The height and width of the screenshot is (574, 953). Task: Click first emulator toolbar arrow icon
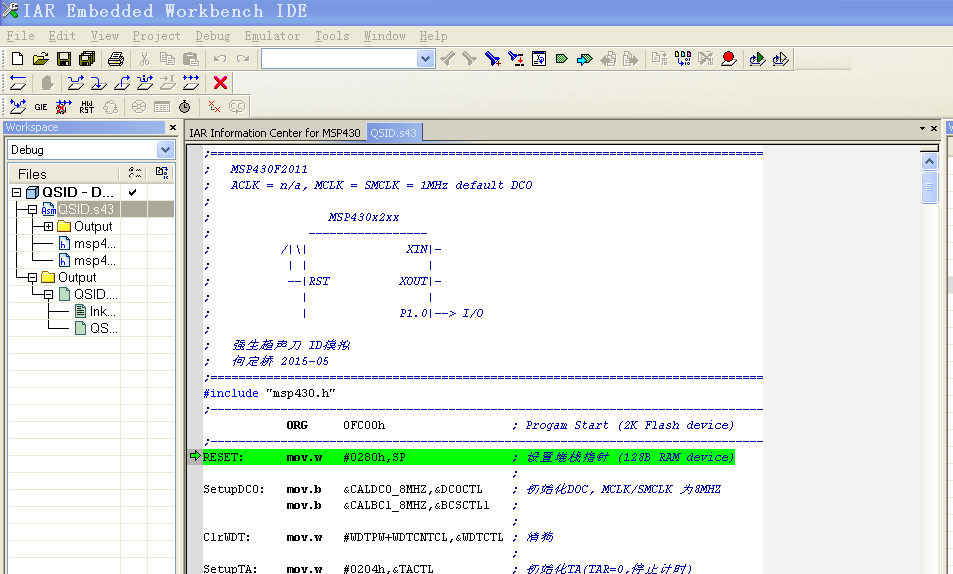[x=18, y=107]
